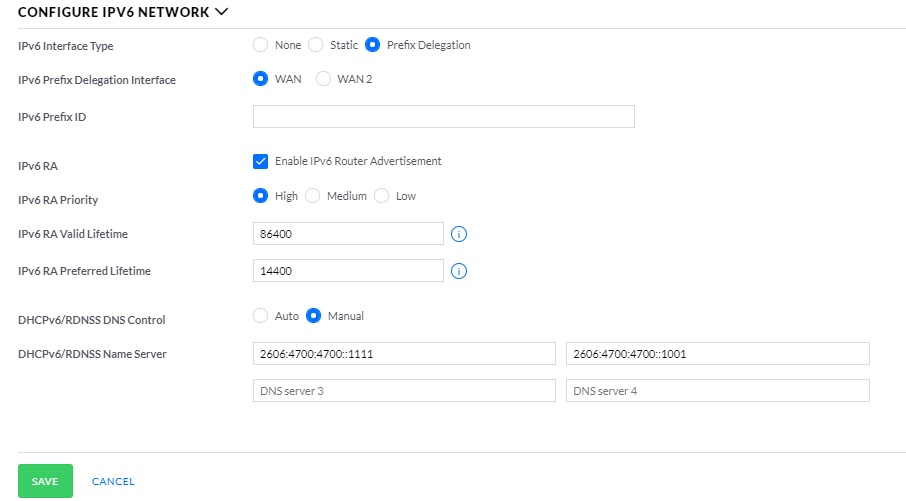
Task: Click the Cancel link
Action: point(113,481)
